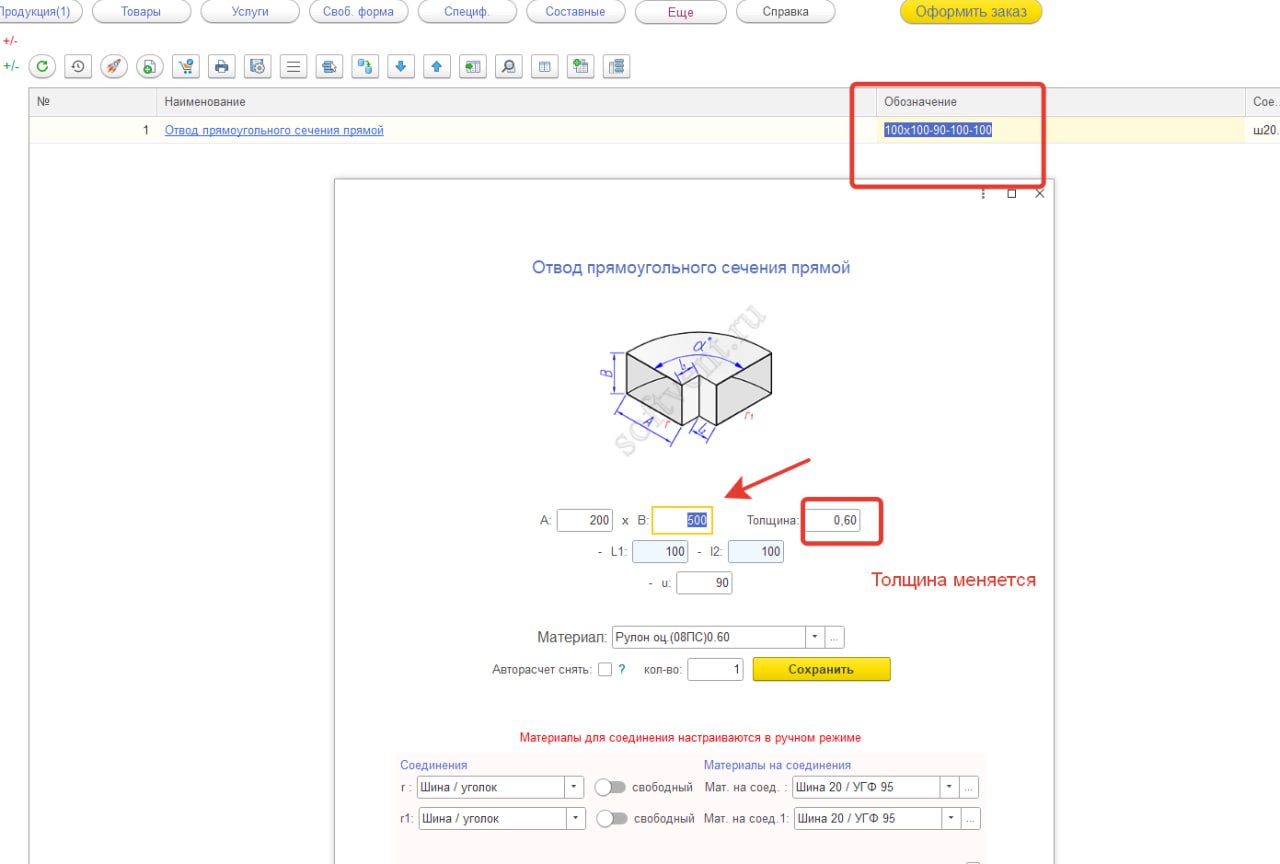Screen dimensions: 1280x864
Task: Click the Материал text field
Action: tap(708, 637)
